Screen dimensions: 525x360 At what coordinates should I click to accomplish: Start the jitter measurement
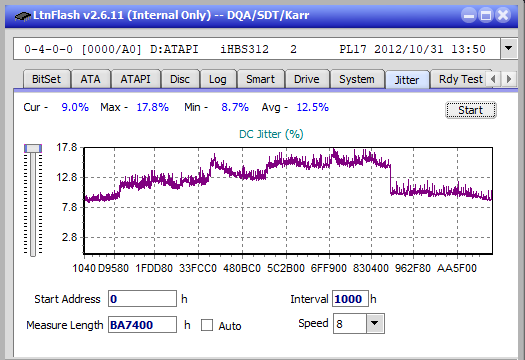click(471, 110)
